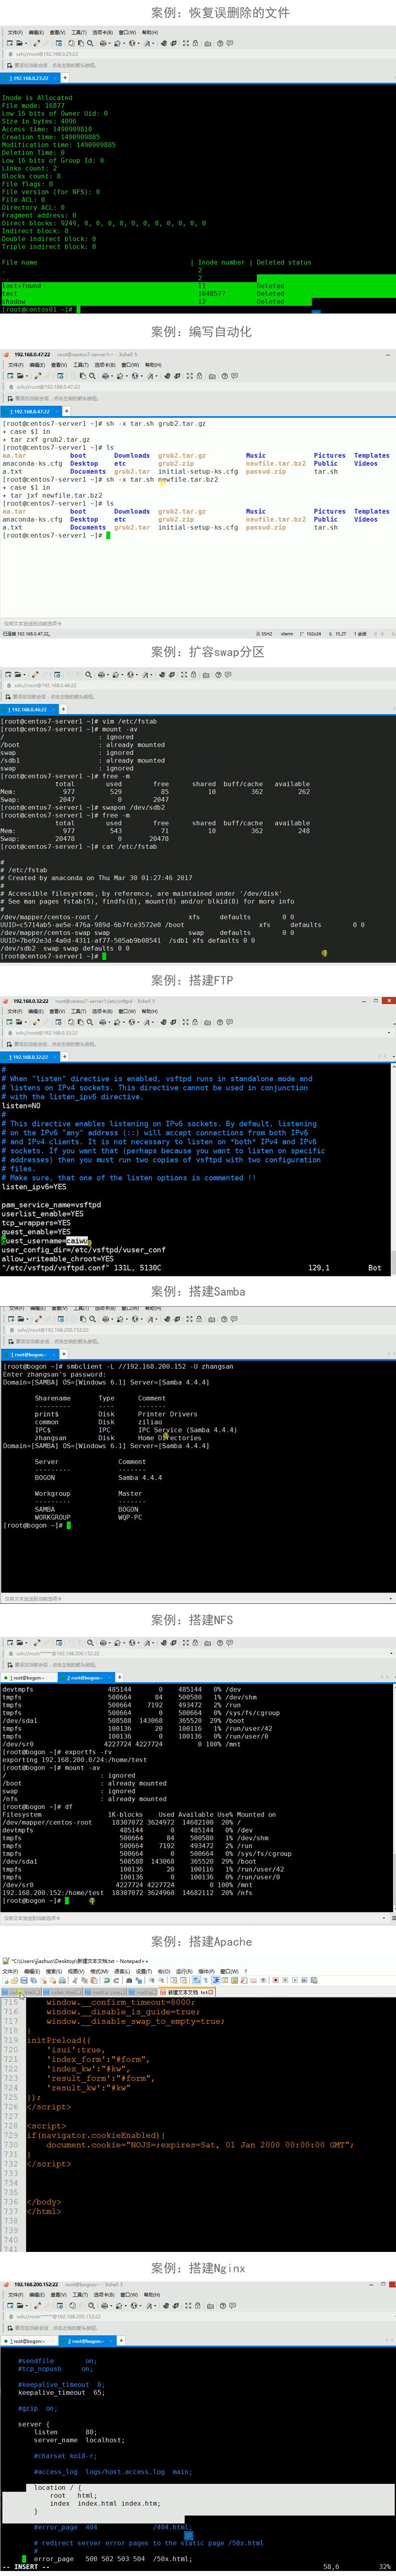
Task: Open 文件(F) menu in the 192.168.0.47:22 Xshell window
Action: (15, 365)
